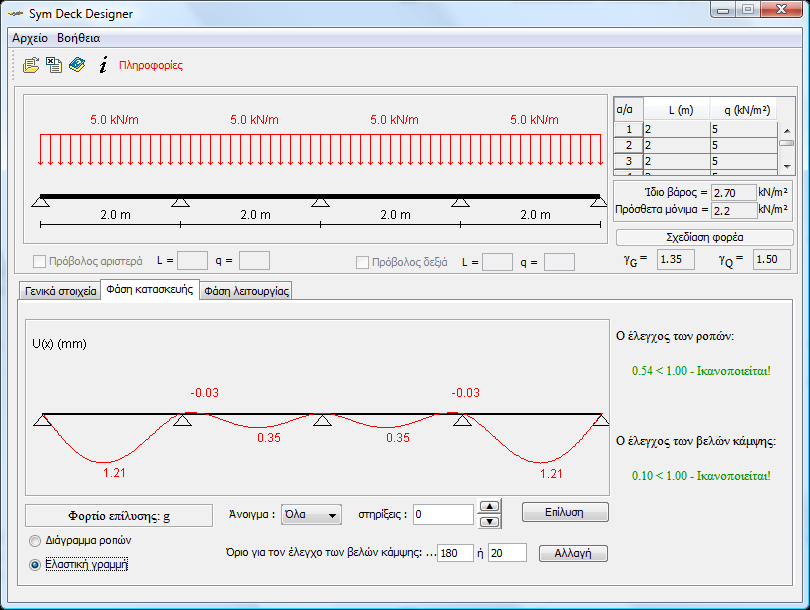Image resolution: width=810 pixels, height=610 pixels.
Task: Click the left 1.21 deflection value
Action: coord(114,473)
